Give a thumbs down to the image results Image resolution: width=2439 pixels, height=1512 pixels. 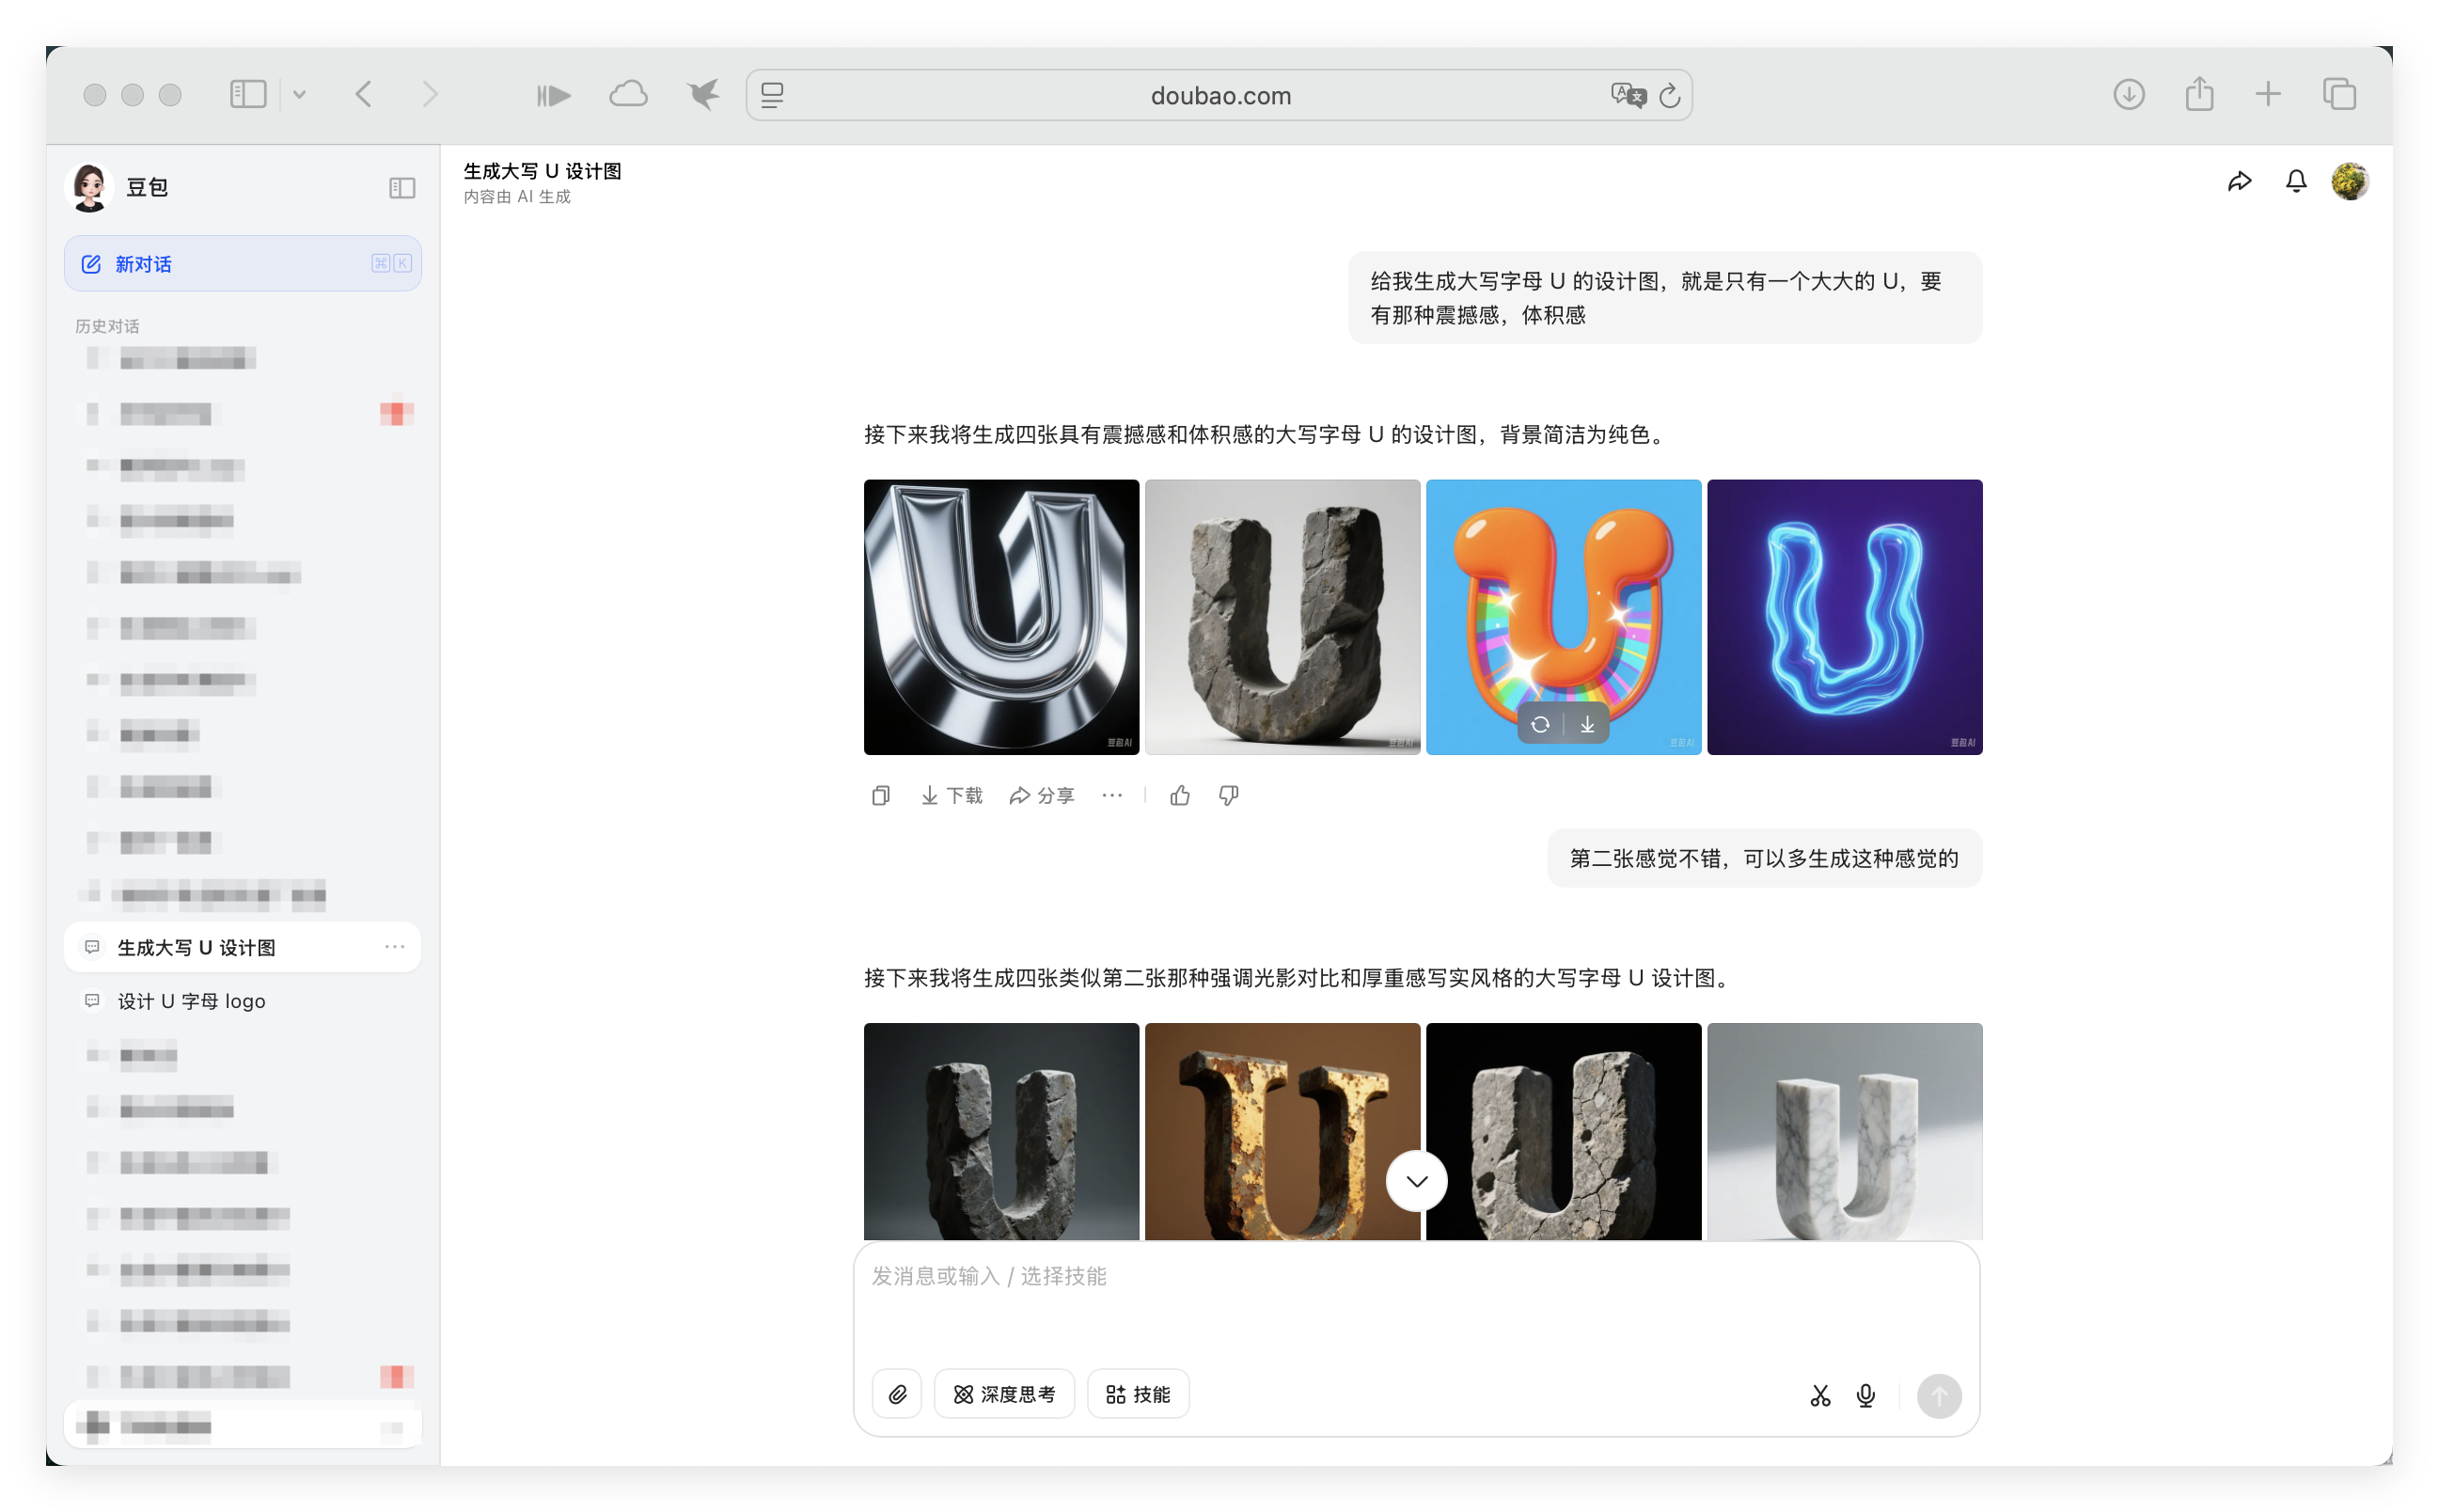click(1228, 795)
